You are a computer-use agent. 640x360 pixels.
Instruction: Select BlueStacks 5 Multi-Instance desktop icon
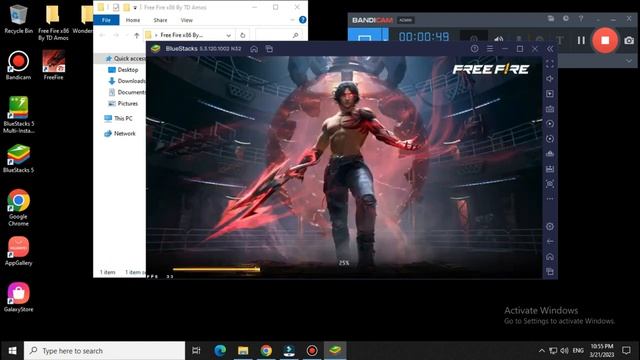[18, 114]
